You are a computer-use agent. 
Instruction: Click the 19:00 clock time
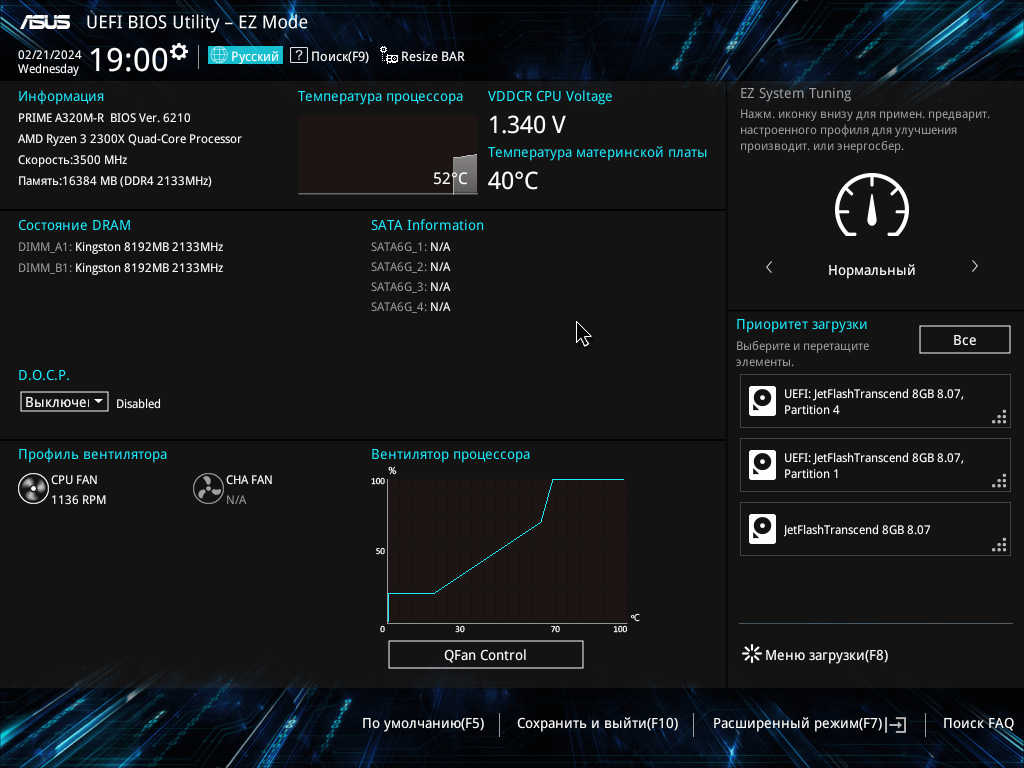129,59
